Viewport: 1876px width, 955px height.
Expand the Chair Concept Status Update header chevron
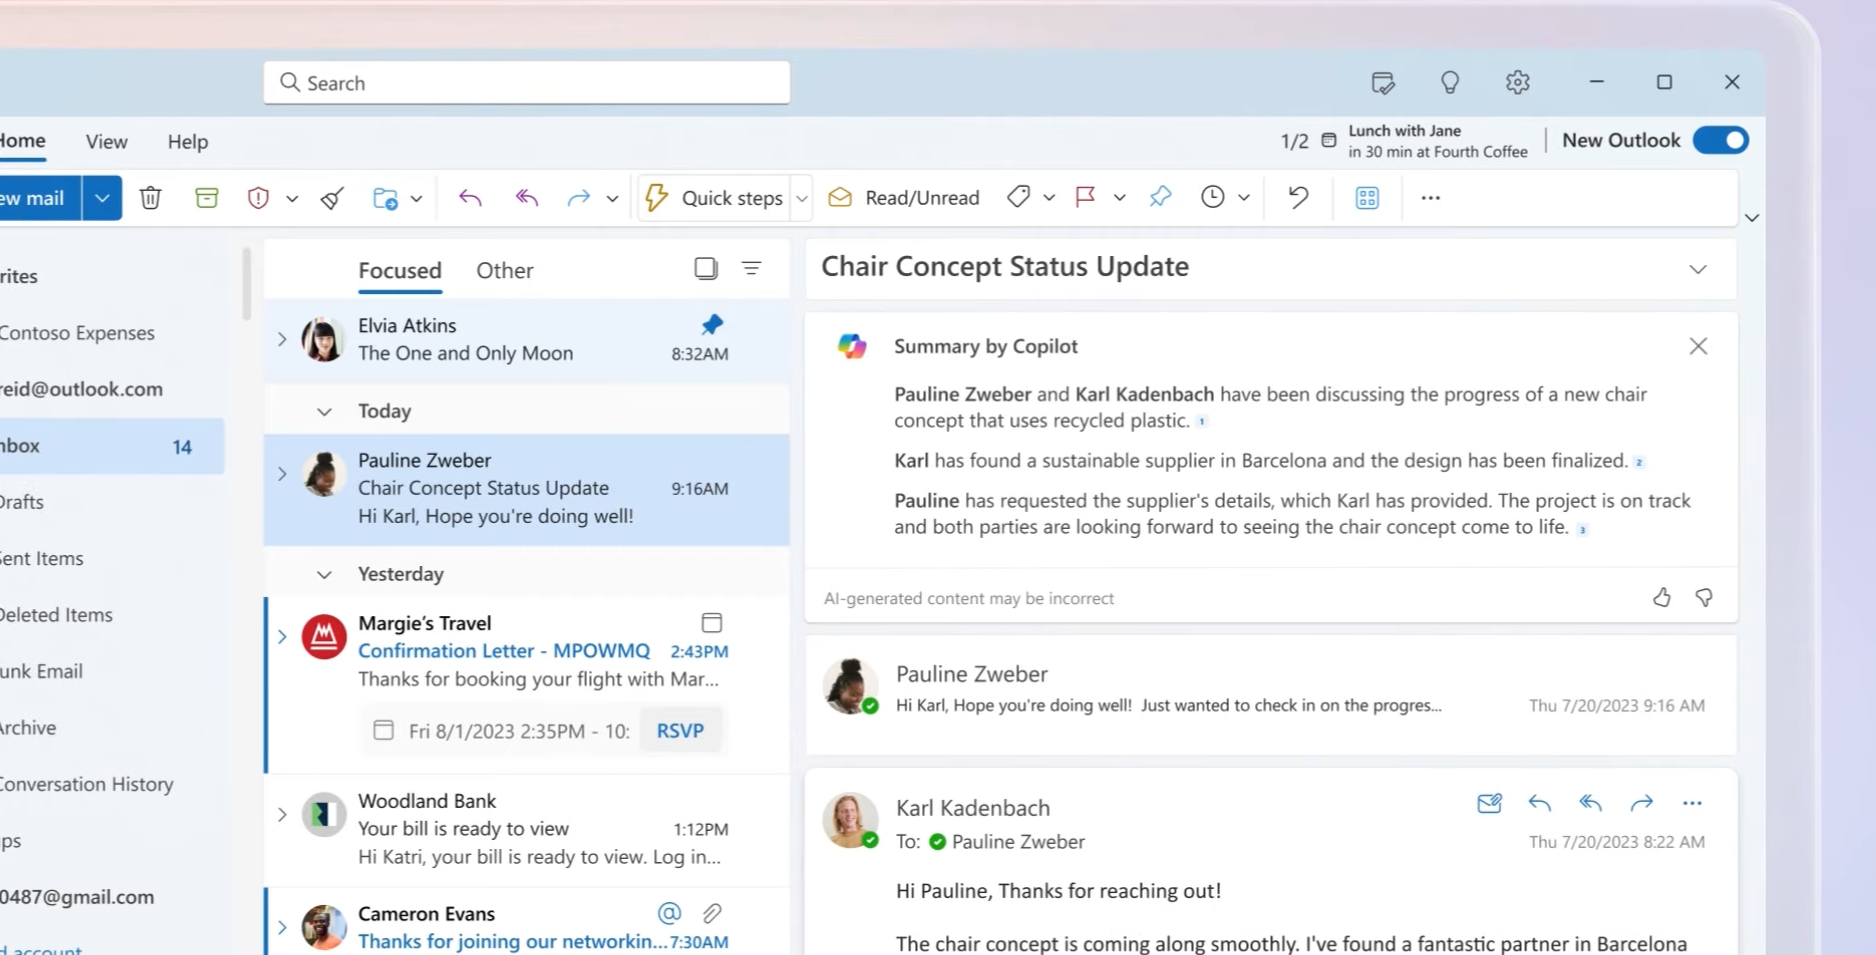pos(1697,269)
